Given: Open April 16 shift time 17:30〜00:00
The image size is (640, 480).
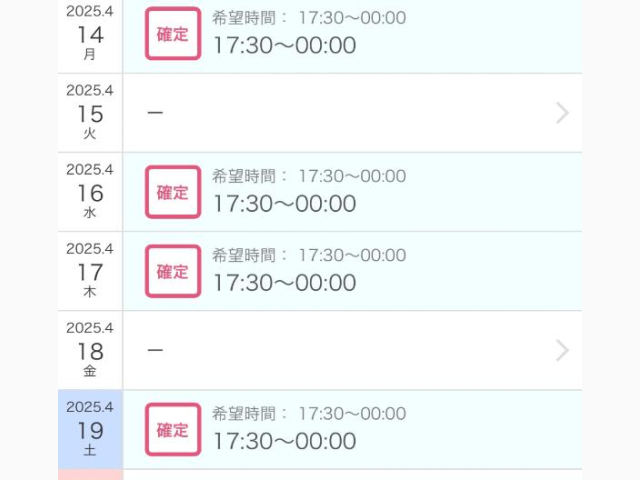Looking at the screenshot, I should (284, 204).
